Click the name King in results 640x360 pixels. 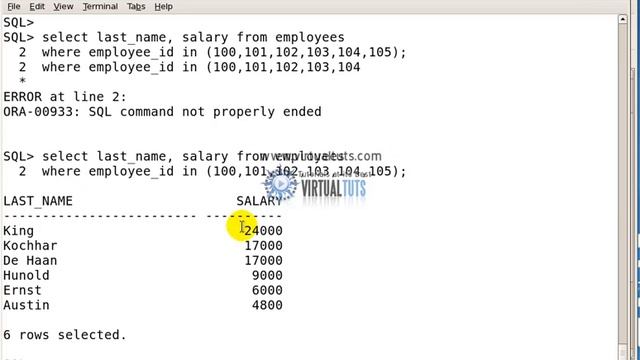click(x=18, y=231)
